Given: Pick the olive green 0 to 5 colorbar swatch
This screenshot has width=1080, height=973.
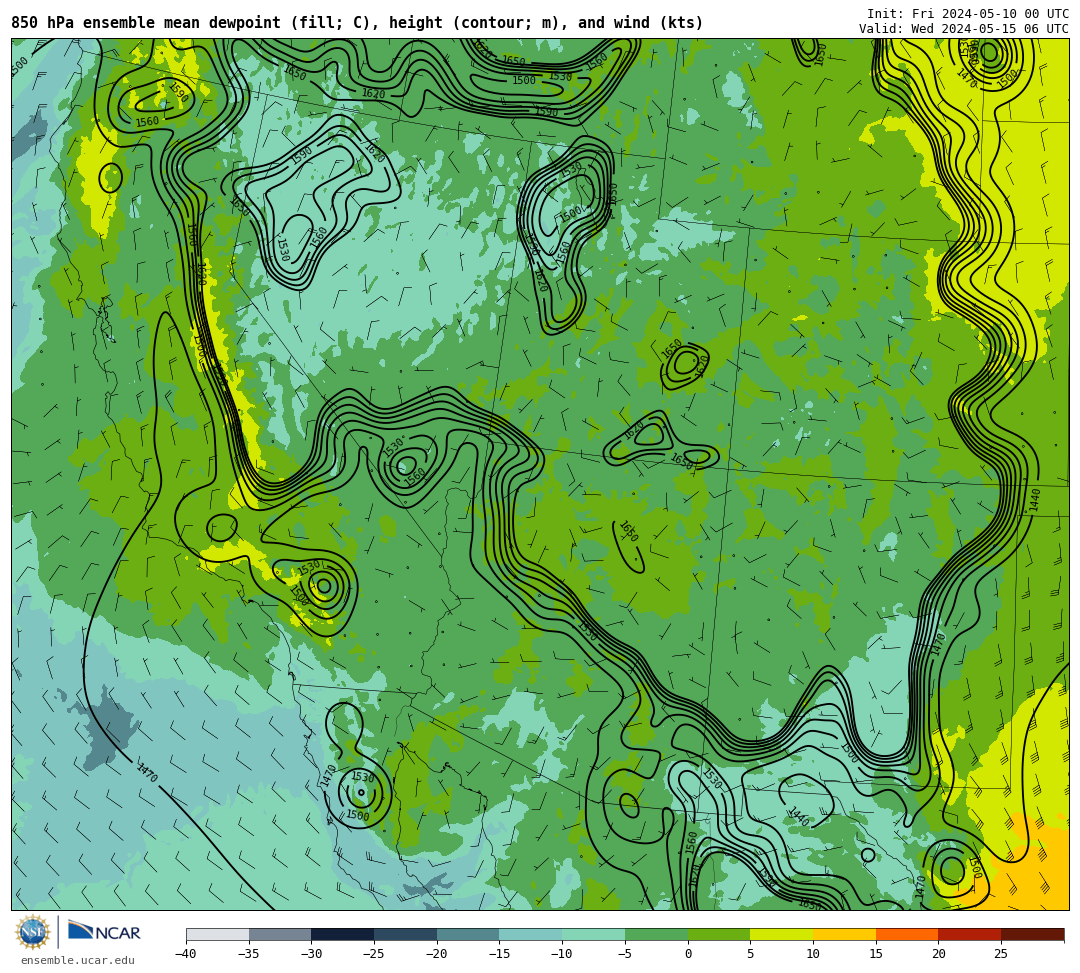Looking at the screenshot, I should 719,934.
